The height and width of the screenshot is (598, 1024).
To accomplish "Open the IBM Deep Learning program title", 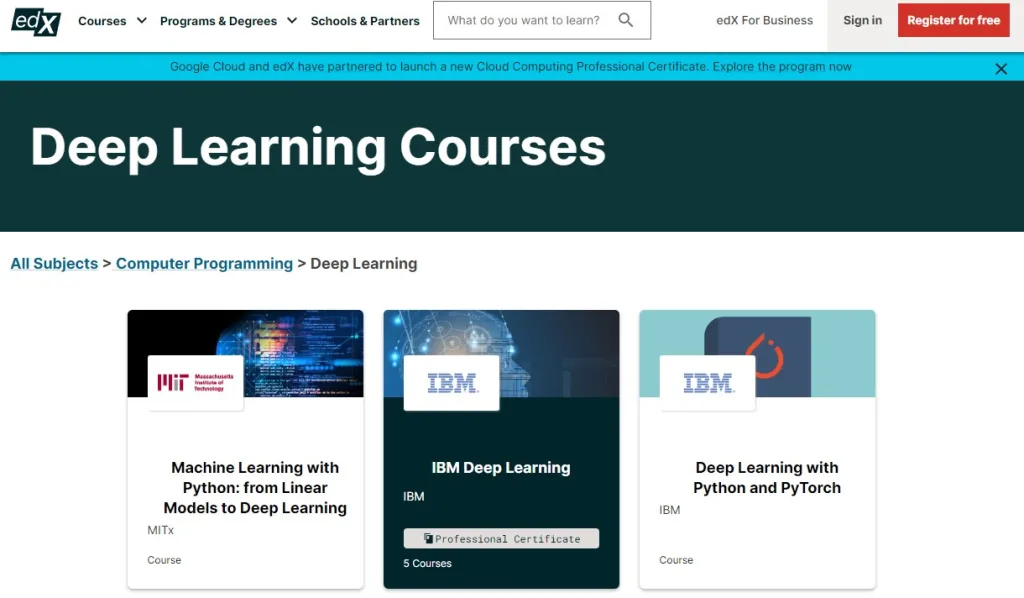I will 501,467.
